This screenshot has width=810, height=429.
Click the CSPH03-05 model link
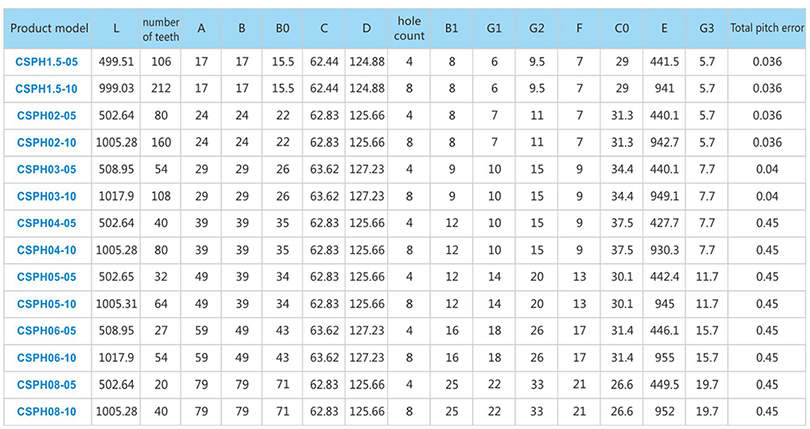pos(46,170)
